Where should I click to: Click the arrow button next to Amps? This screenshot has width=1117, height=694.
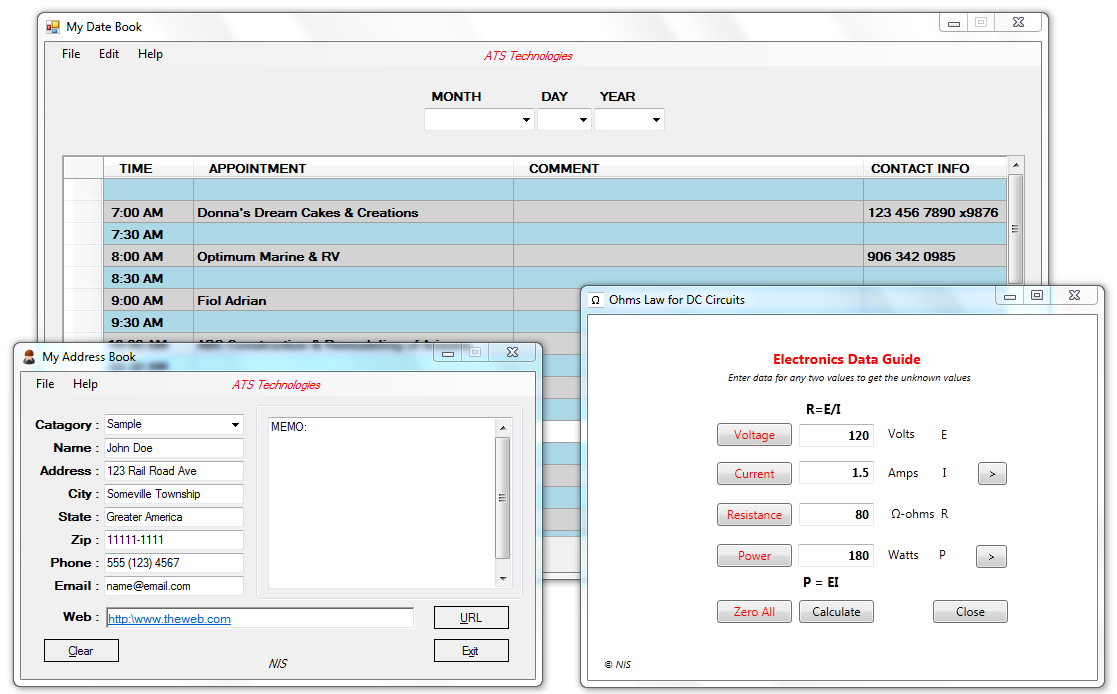pyautogui.click(x=991, y=474)
